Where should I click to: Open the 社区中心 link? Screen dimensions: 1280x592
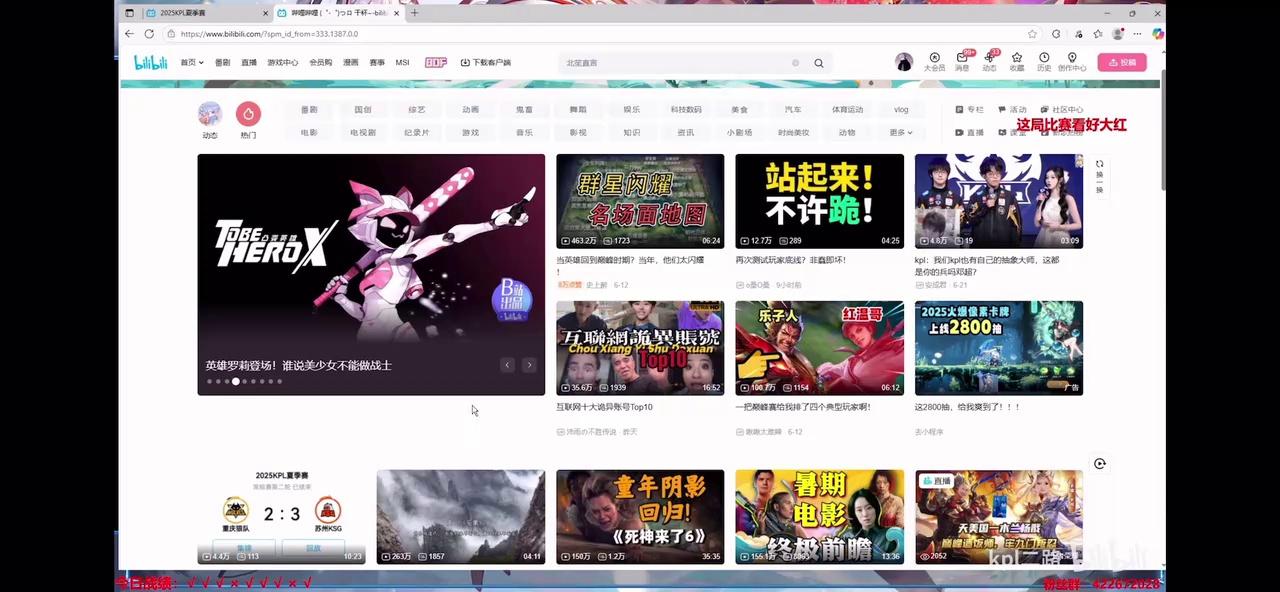click(x=1062, y=109)
